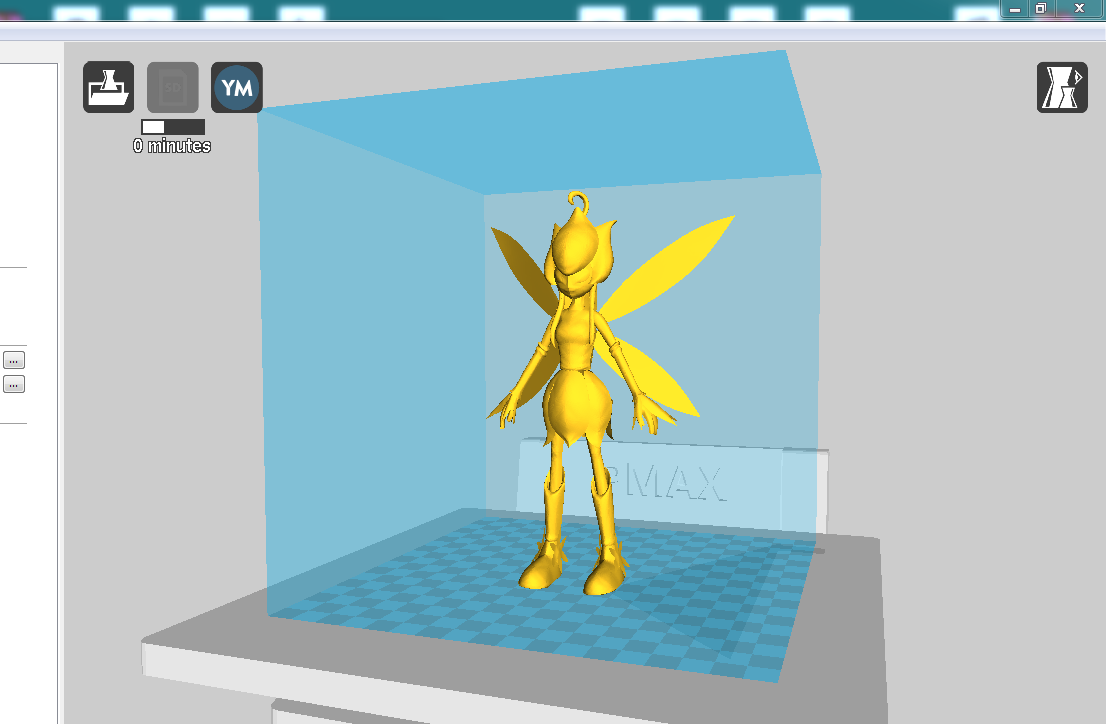Click the "0 minutes" print time text
The height and width of the screenshot is (724, 1106).
pyautogui.click(x=172, y=146)
